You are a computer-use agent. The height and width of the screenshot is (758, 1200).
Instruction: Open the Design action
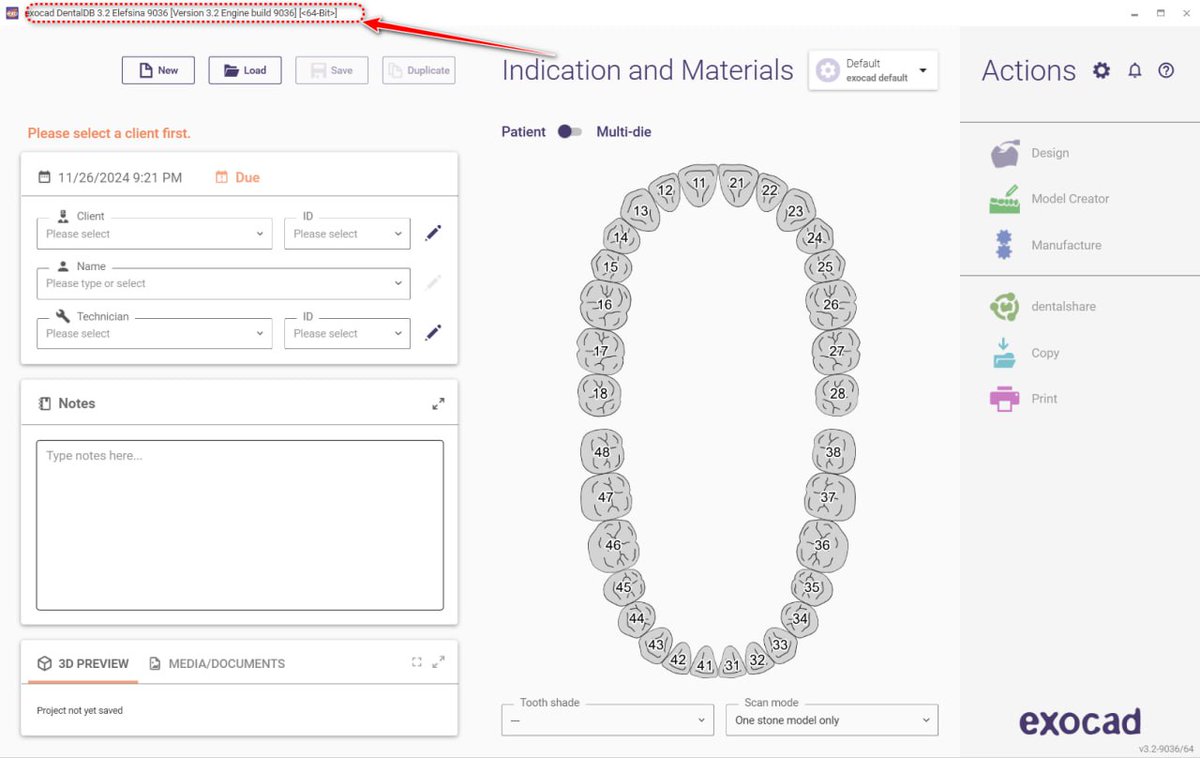1049,152
